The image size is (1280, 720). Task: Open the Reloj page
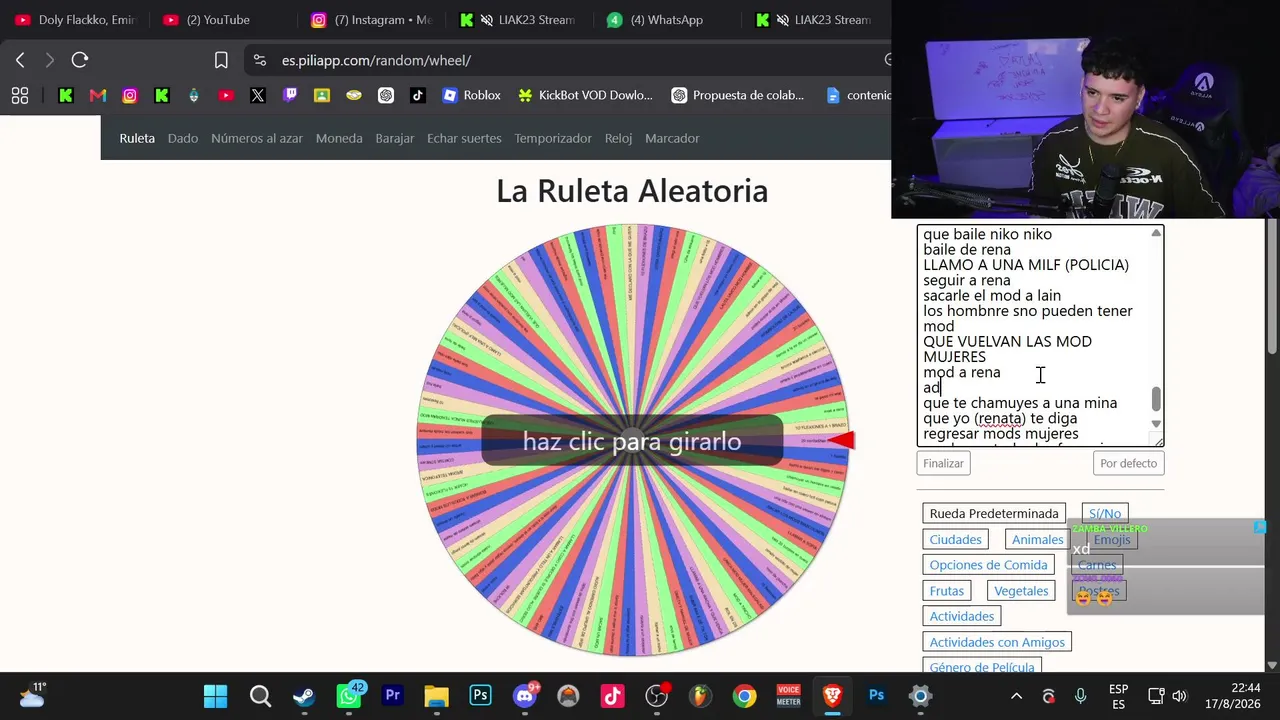coord(619,138)
